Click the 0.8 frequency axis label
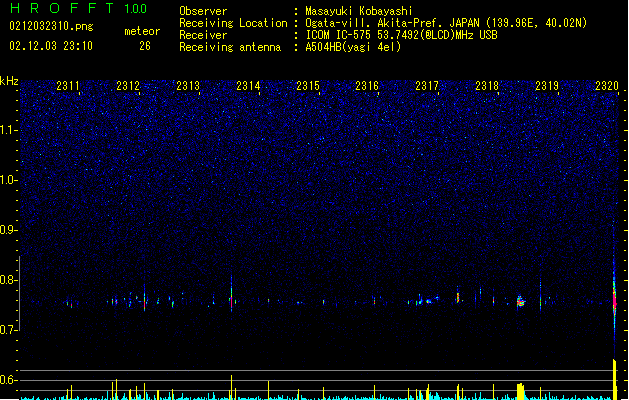The image size is (629, 400). click(9, 280)
